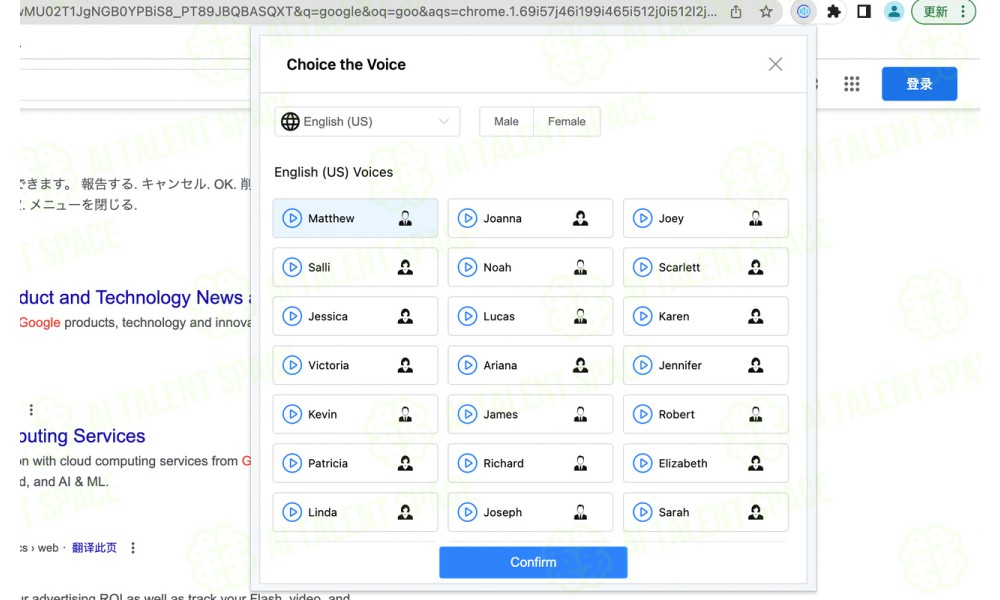This screenshot has width=1000, height=600.
Task: Play the Noah voice preview
Action: 467,267
